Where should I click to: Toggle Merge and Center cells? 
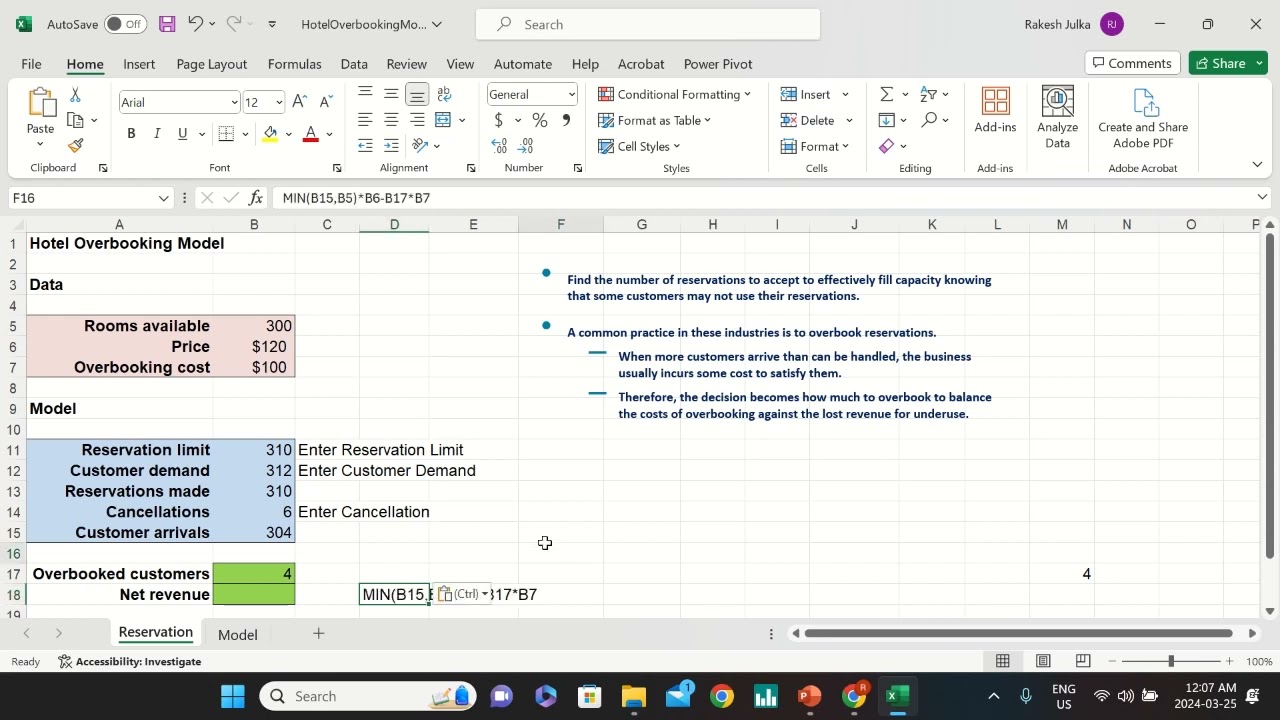click(x=444, y=120)
